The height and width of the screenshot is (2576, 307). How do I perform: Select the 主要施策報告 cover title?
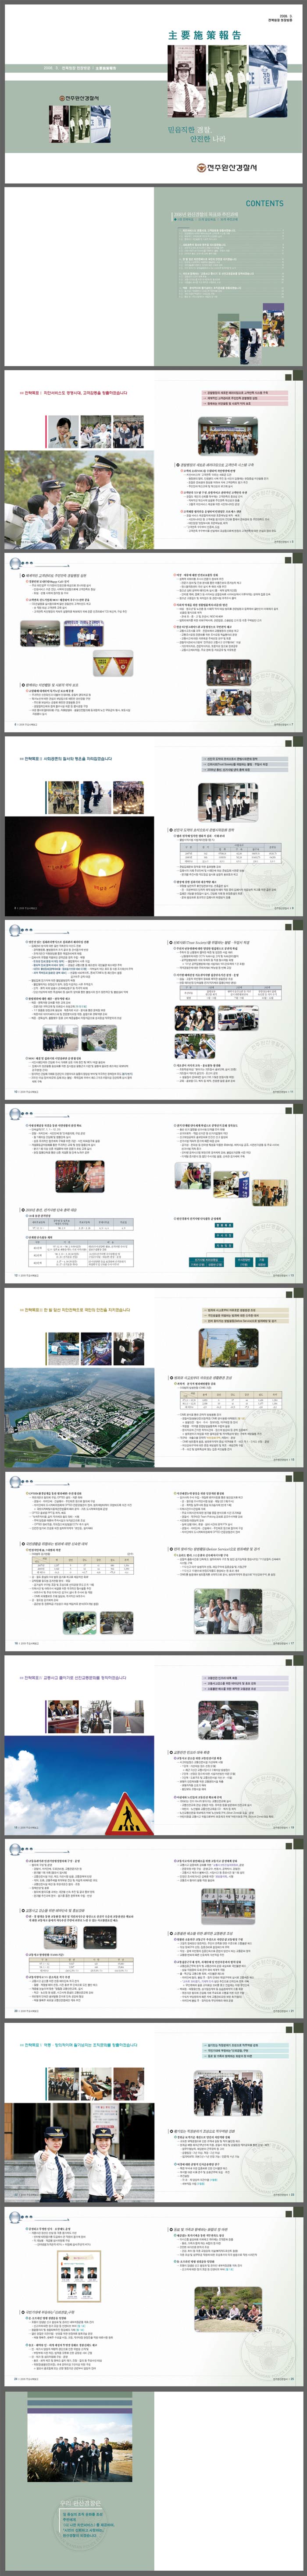204,35
